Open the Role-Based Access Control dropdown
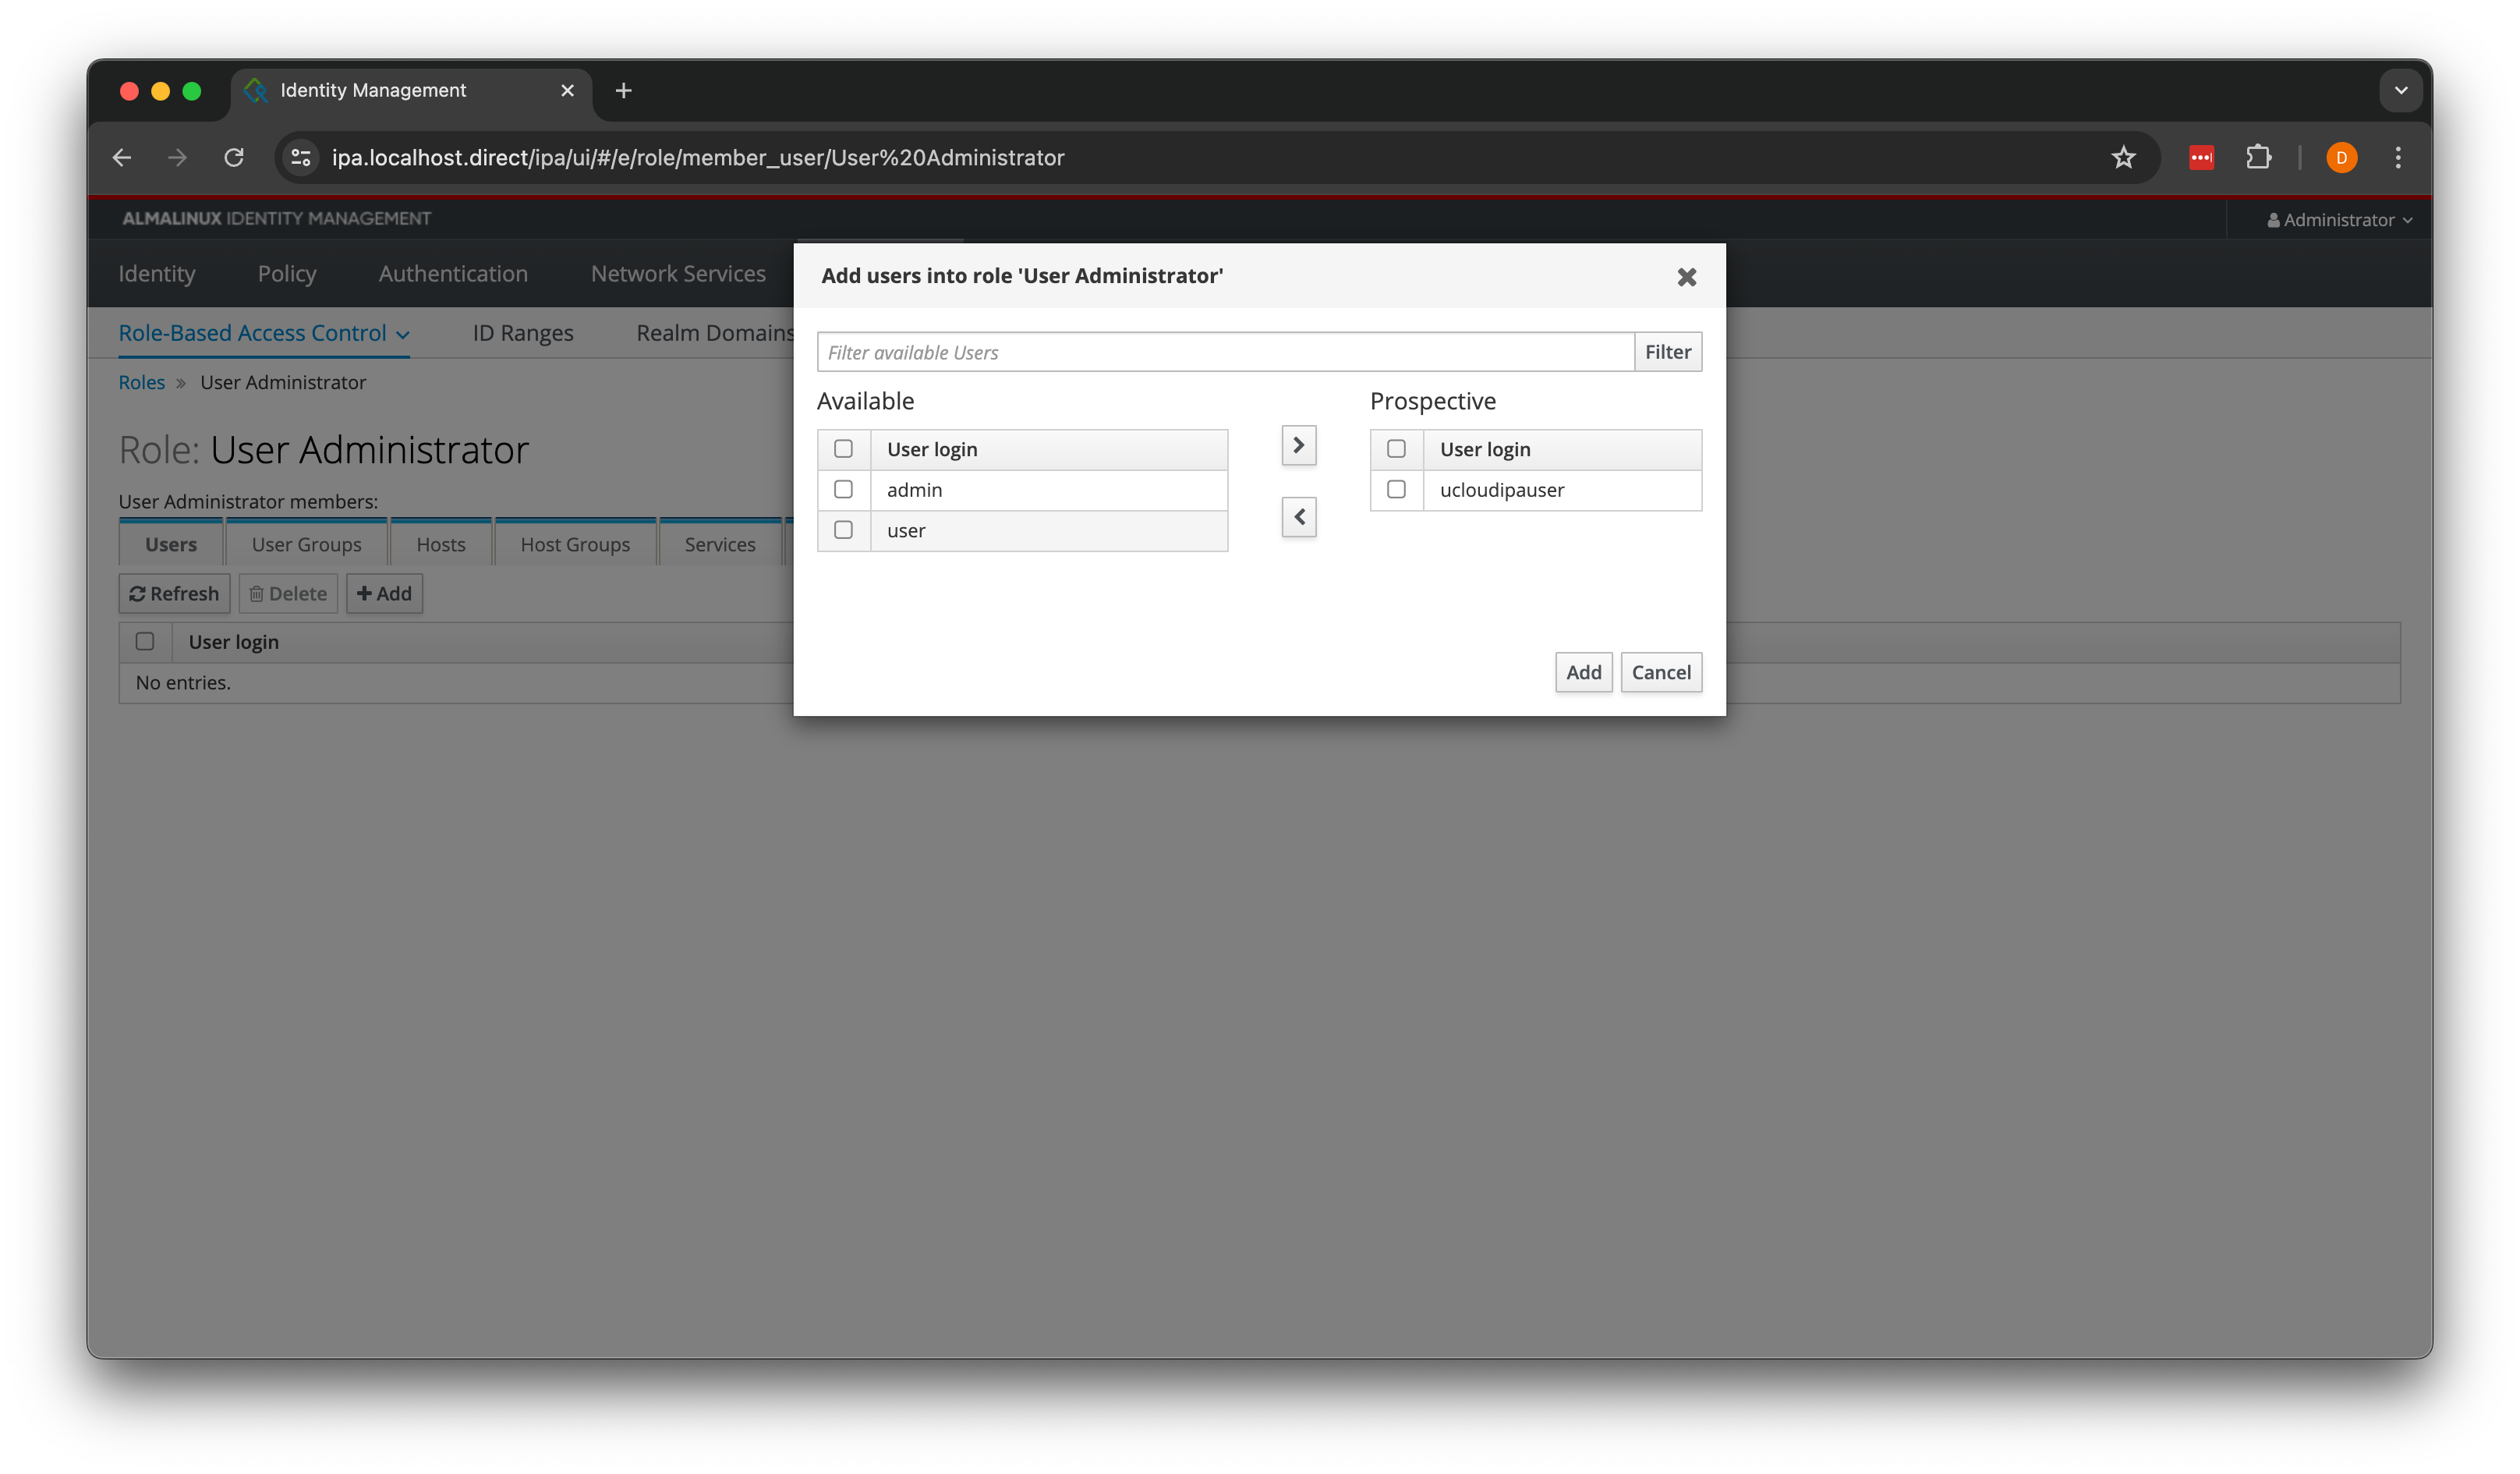 [264, 333]
